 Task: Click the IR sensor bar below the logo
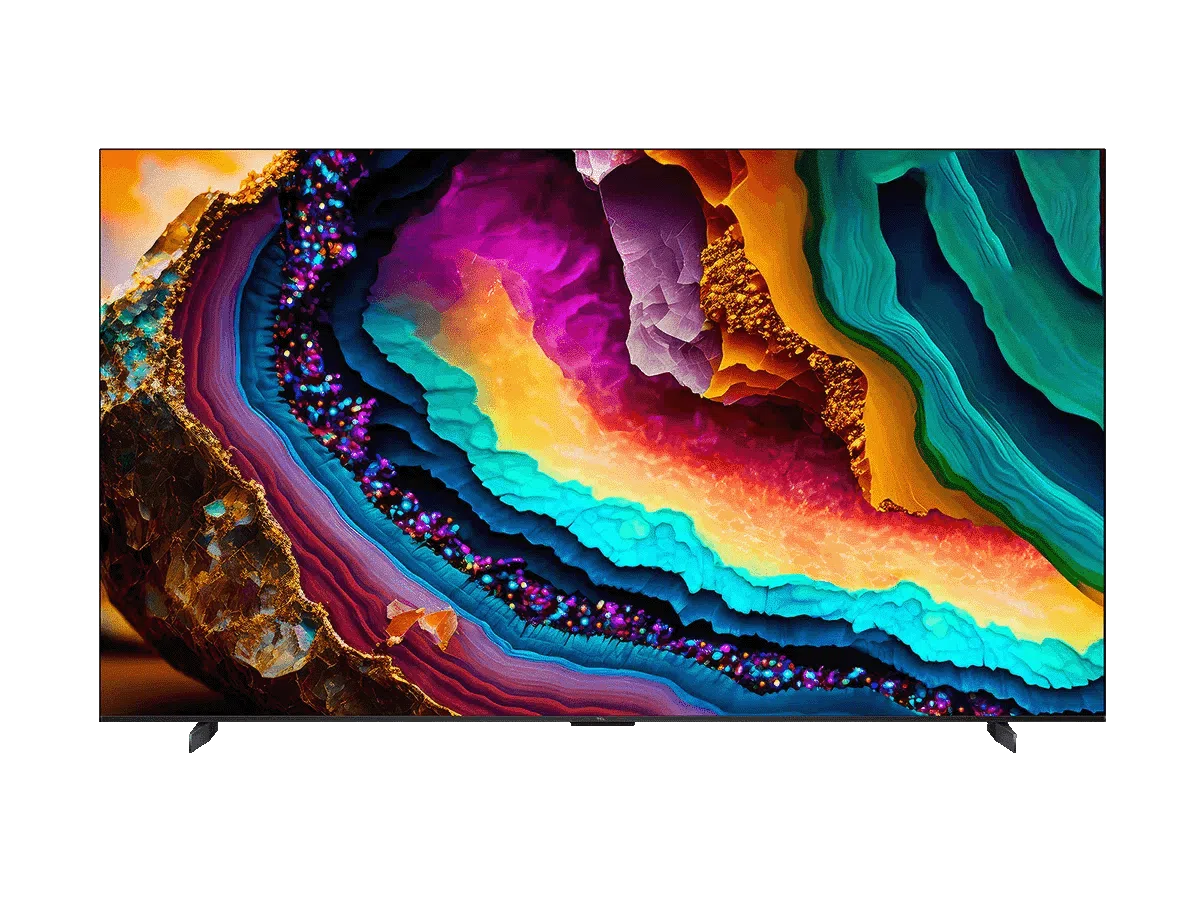[602, 724]
